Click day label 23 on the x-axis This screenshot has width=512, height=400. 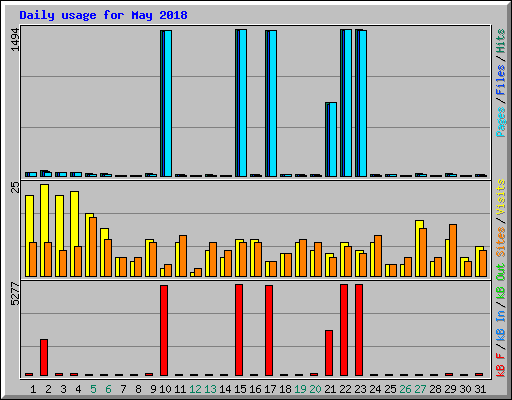pyautogui.click(x=360, y=389)
